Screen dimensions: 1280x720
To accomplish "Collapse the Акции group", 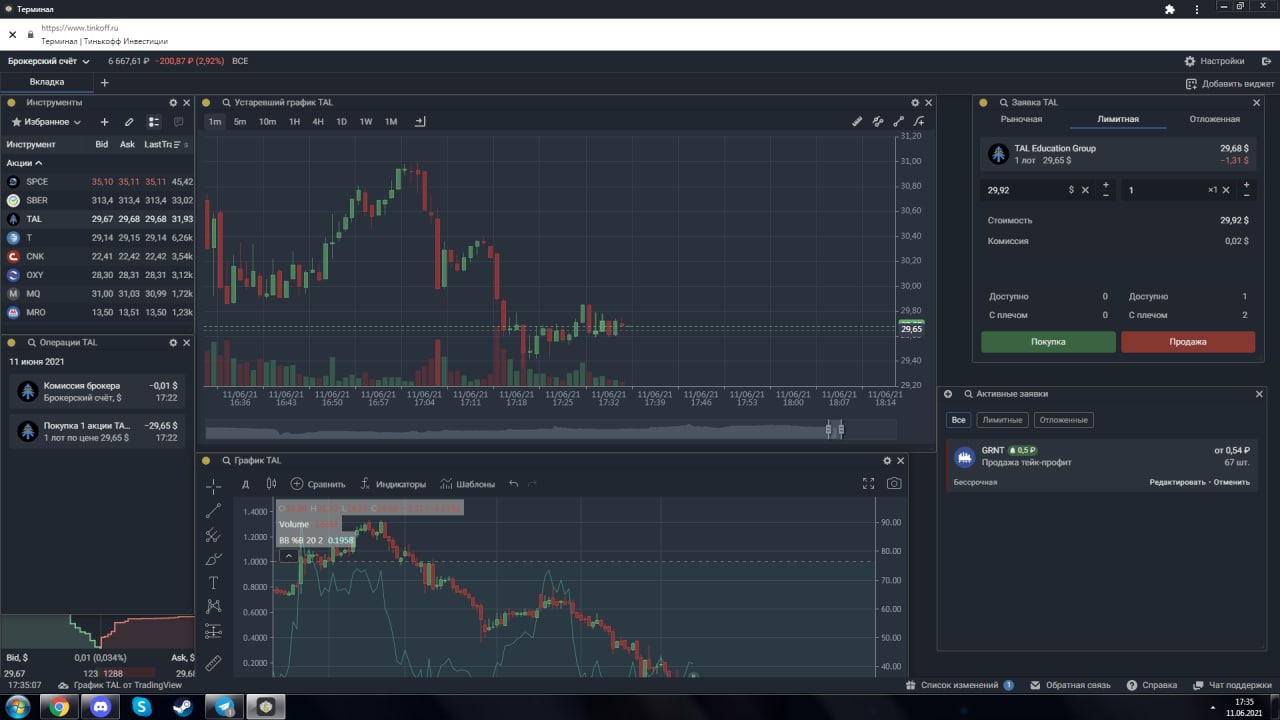I will [25, 163].
